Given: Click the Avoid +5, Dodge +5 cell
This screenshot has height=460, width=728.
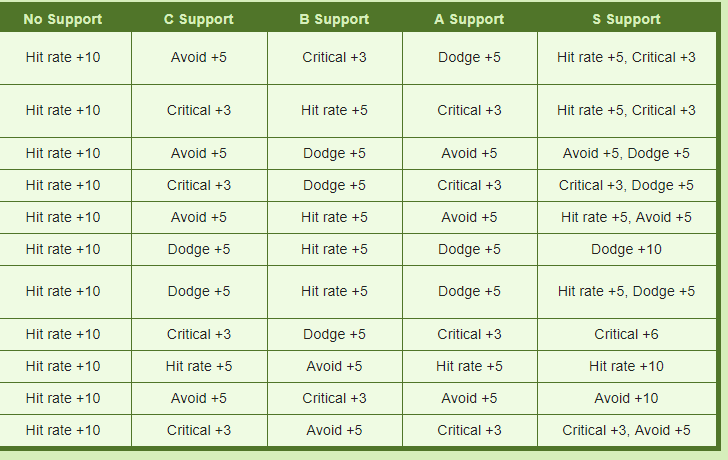Looking at the screenshot, I should pos(626,154).
